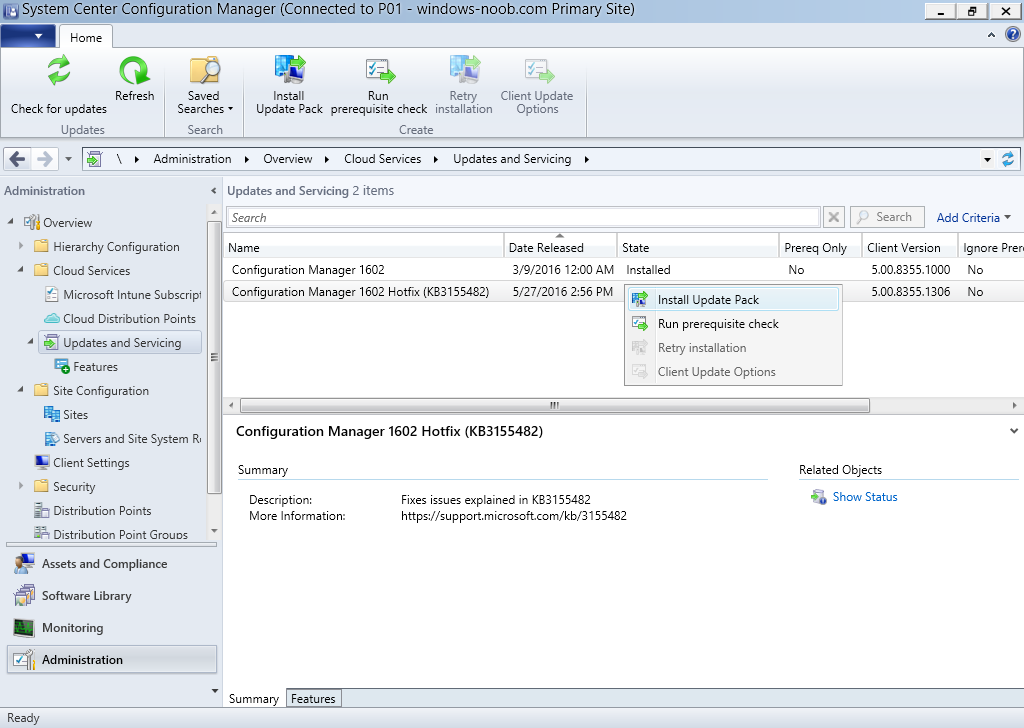
Task: Open the Monitoring workspace
Action: tap(112, 627)
